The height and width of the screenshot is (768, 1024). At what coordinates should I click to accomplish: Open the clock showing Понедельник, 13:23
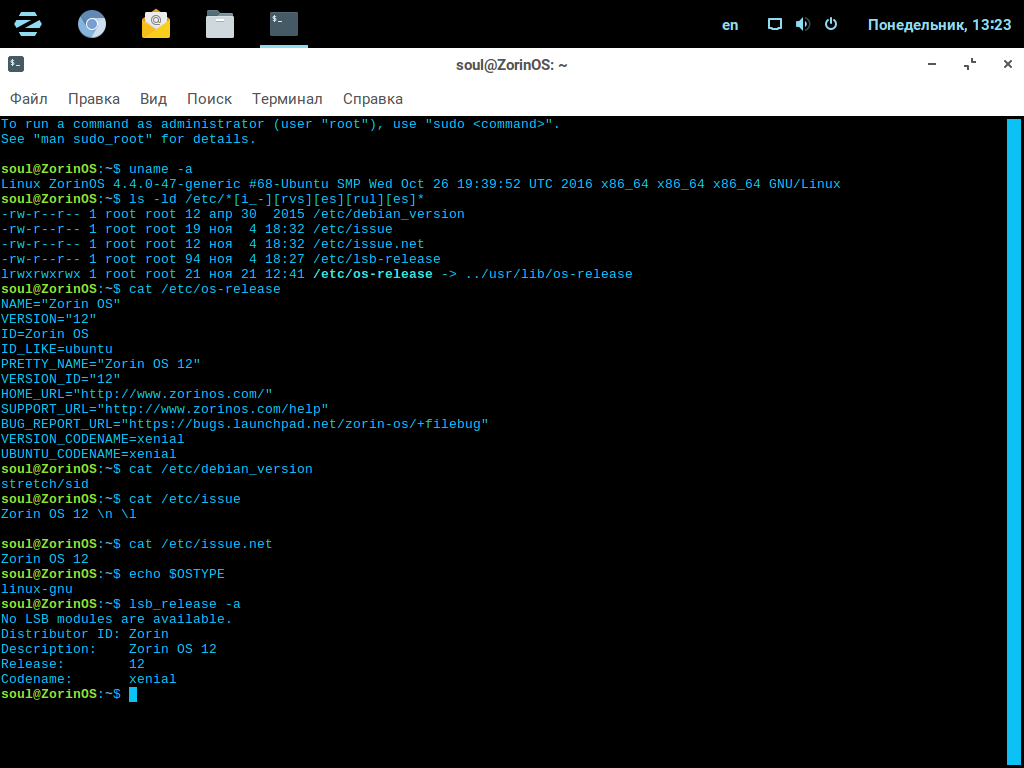click(x=939, y=25)
